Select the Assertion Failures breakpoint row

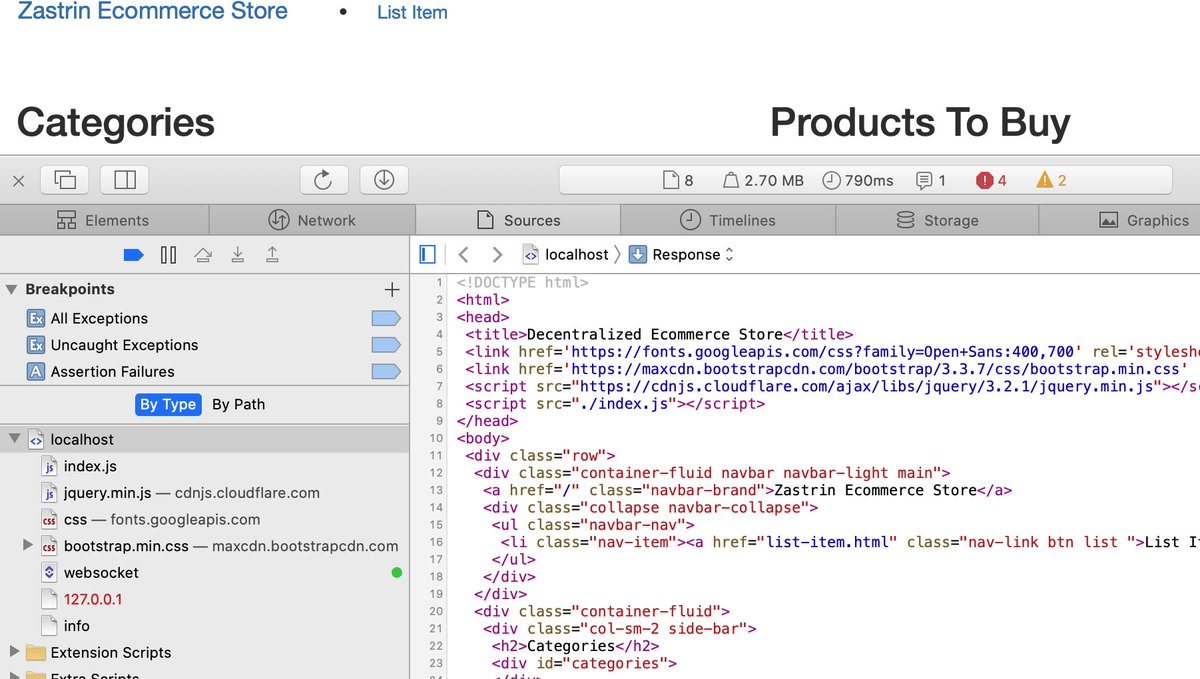[x=204, y=371]
